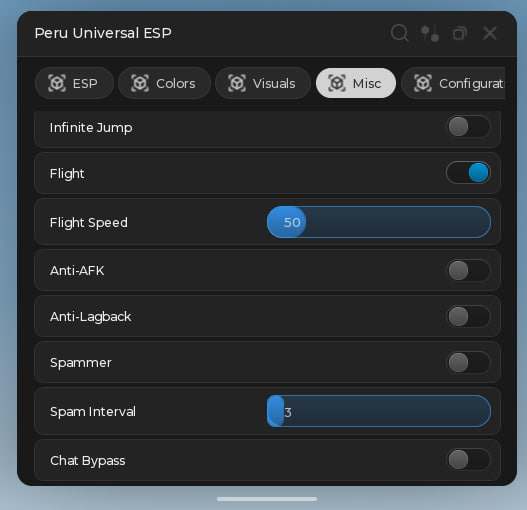This screenshot has height=510, width=527.
Task: Click the bottom drag handle bar
Action: tap(267, 499)
